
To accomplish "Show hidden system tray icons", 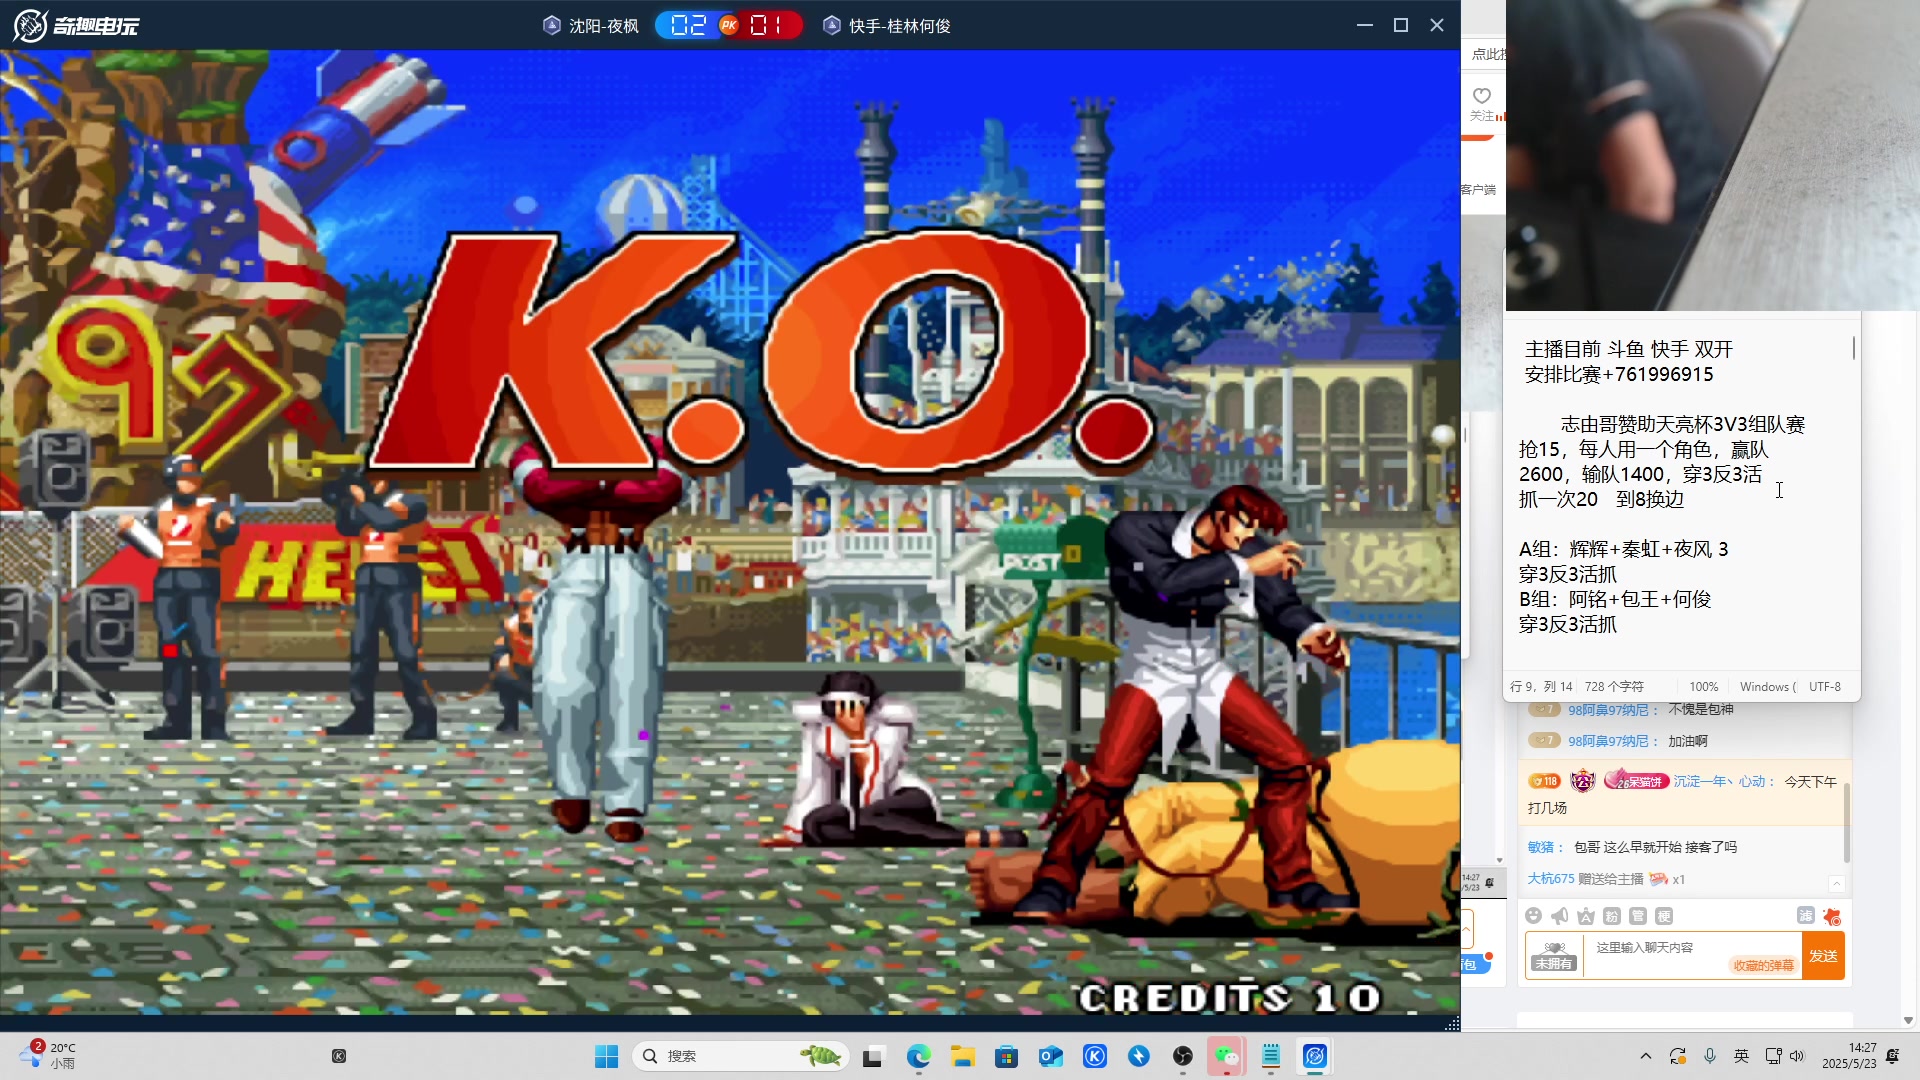I will point(1645,1056).
